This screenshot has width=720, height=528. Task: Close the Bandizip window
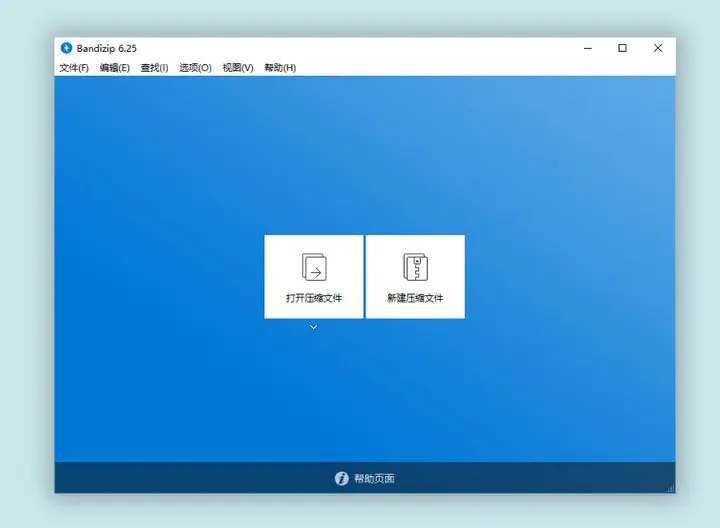click(658, 48)
